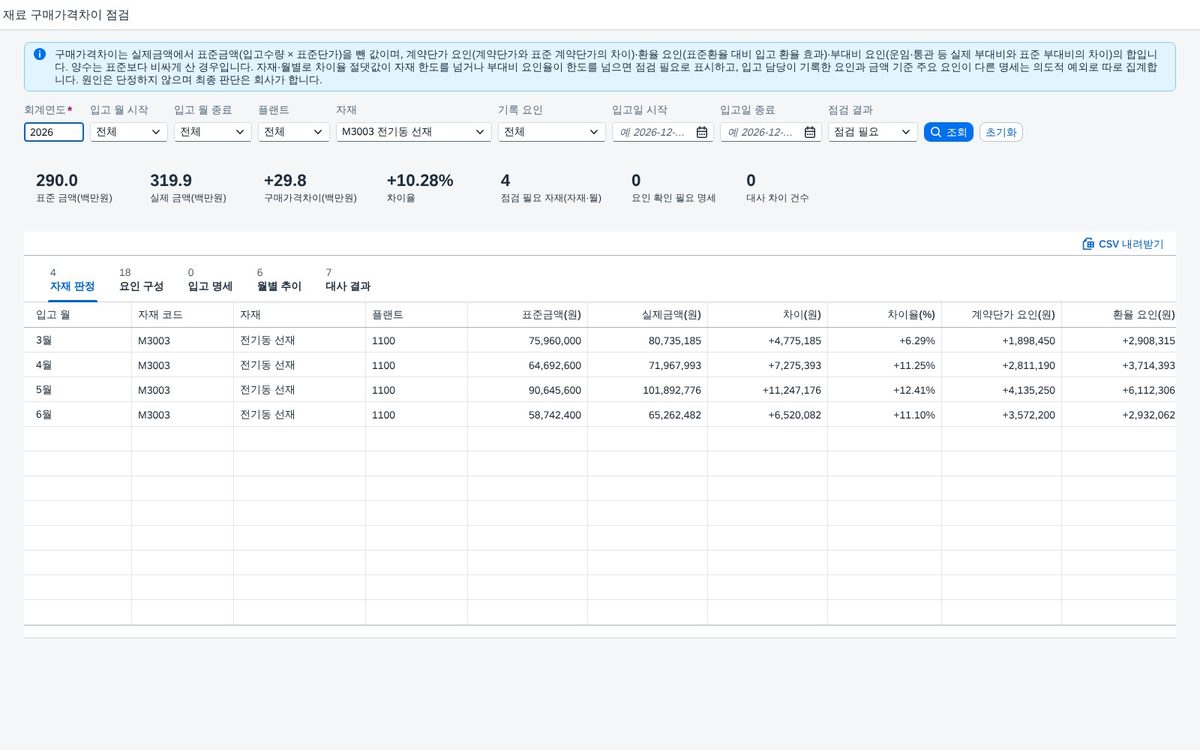The image size is (1200, 750).
Task: Click the 319.9 실제 금액 summary value
Action: coord(171,181)
